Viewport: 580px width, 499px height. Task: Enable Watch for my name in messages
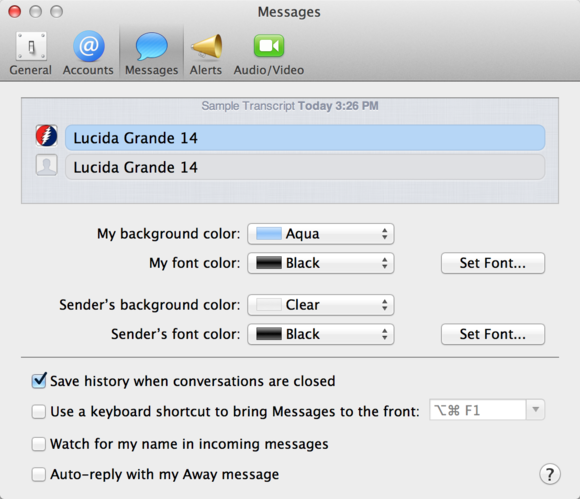39,444
